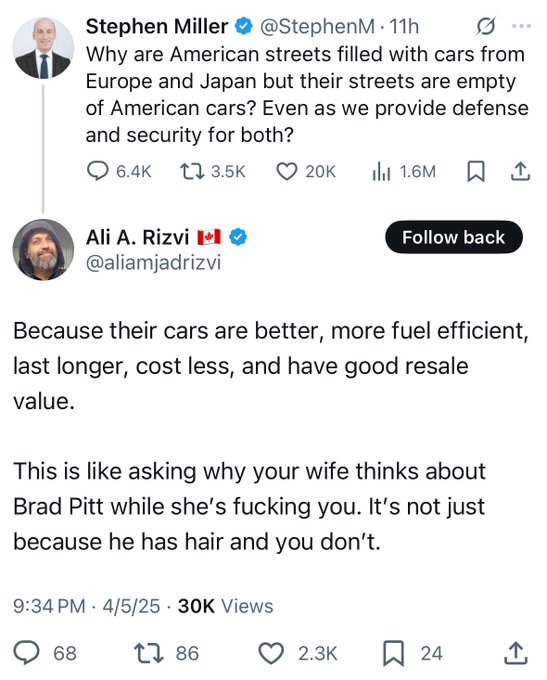The height and width of the screenshot is (680, 547).
Task: Like Stephen Miller's tweet showing 20K likes
Action: (306, 171)
